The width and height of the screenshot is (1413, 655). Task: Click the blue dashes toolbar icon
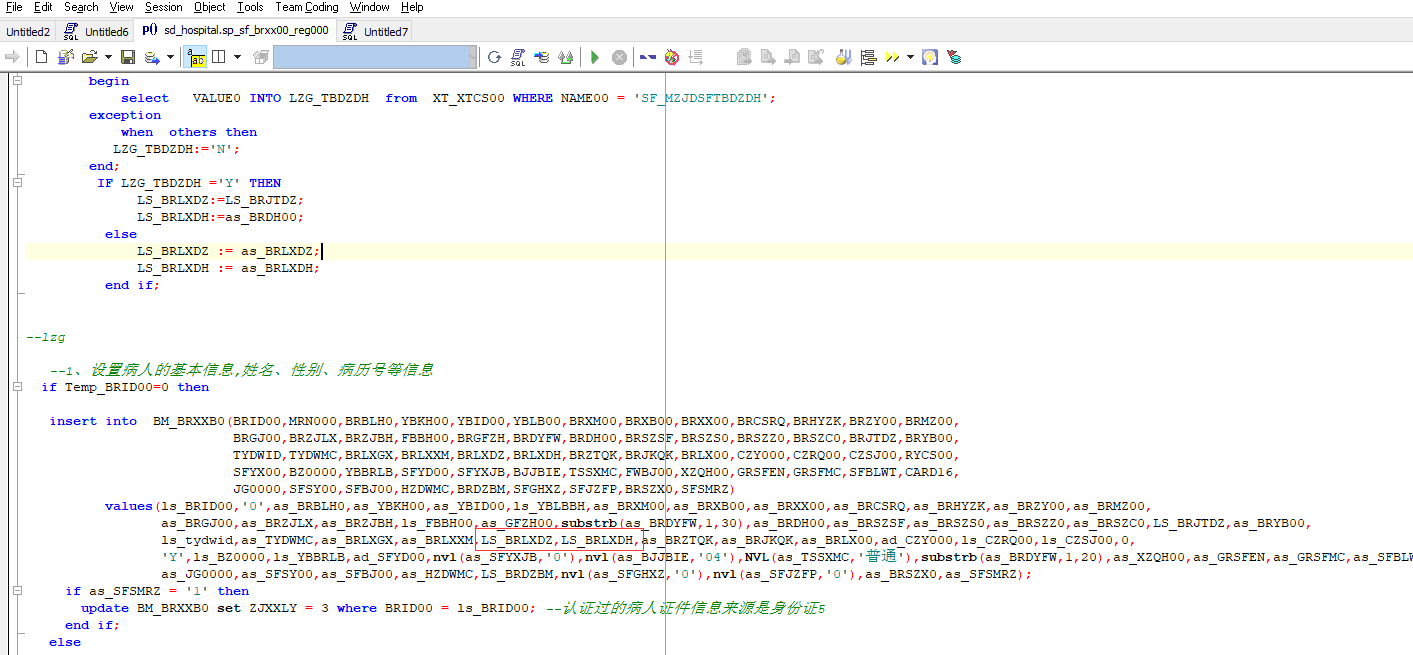pyautogui.click(x=648, y=57)
